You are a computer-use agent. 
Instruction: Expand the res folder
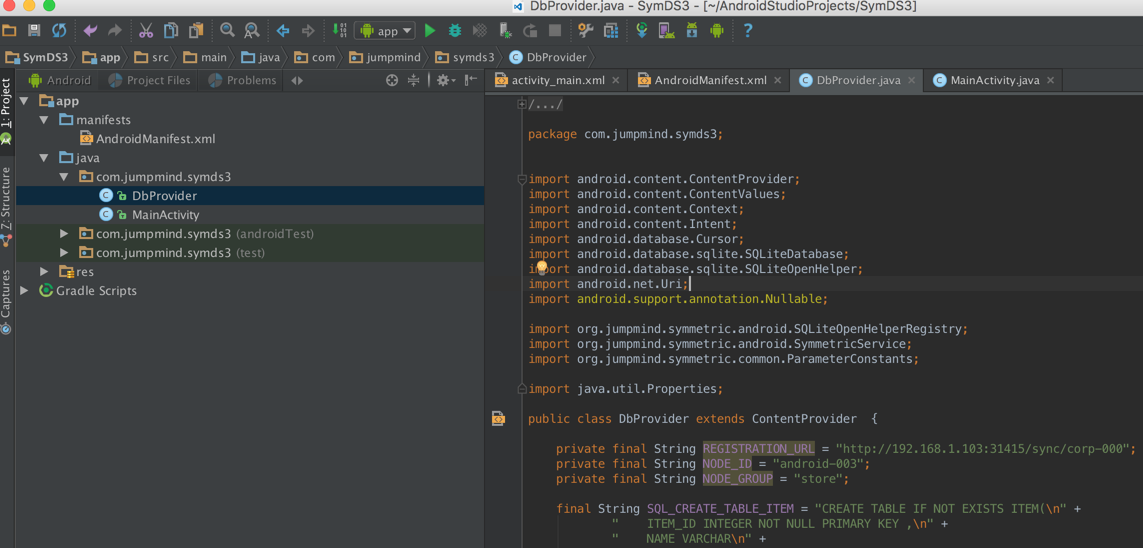(44, 272)
